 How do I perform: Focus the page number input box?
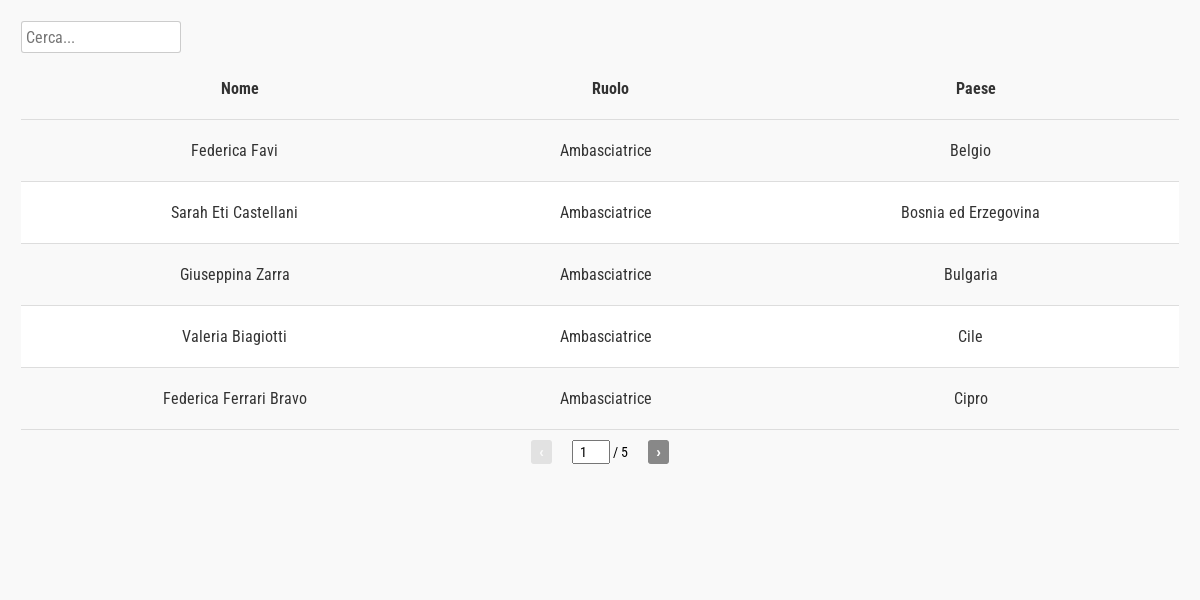tap(590, 452)
